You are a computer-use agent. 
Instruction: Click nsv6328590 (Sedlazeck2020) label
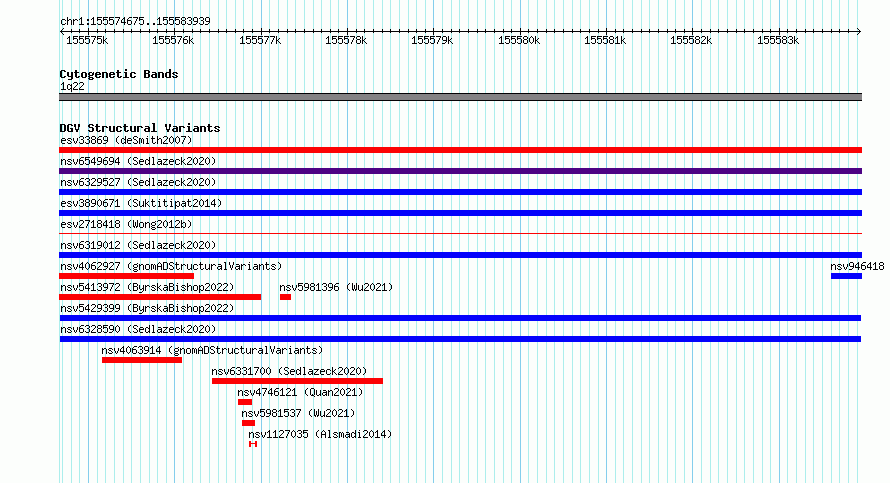138,329
